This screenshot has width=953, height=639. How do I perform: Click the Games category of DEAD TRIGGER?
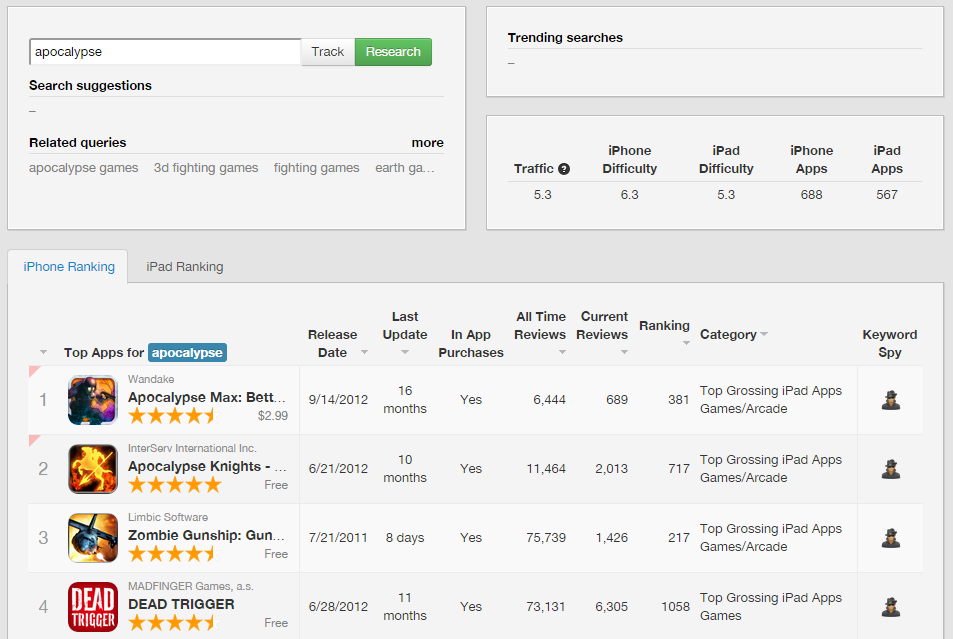click(x=720, y=616)
